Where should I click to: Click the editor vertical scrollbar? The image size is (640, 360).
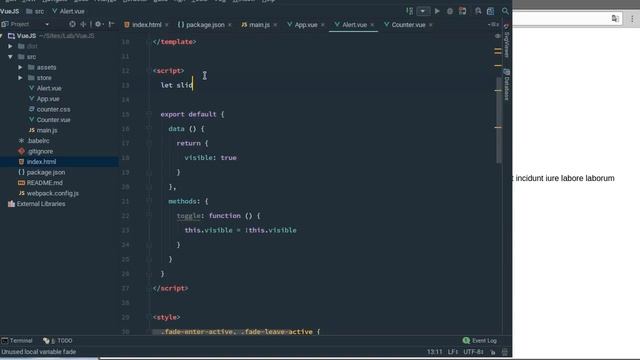coord(499,120)
